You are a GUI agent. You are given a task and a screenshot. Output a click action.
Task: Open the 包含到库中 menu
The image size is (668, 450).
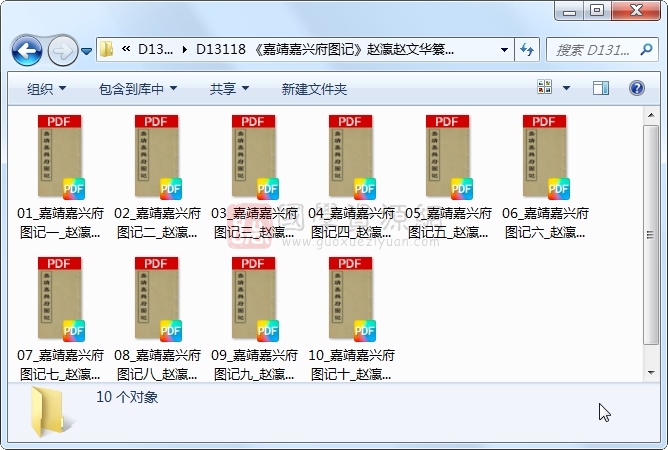(x=138, y=89)
